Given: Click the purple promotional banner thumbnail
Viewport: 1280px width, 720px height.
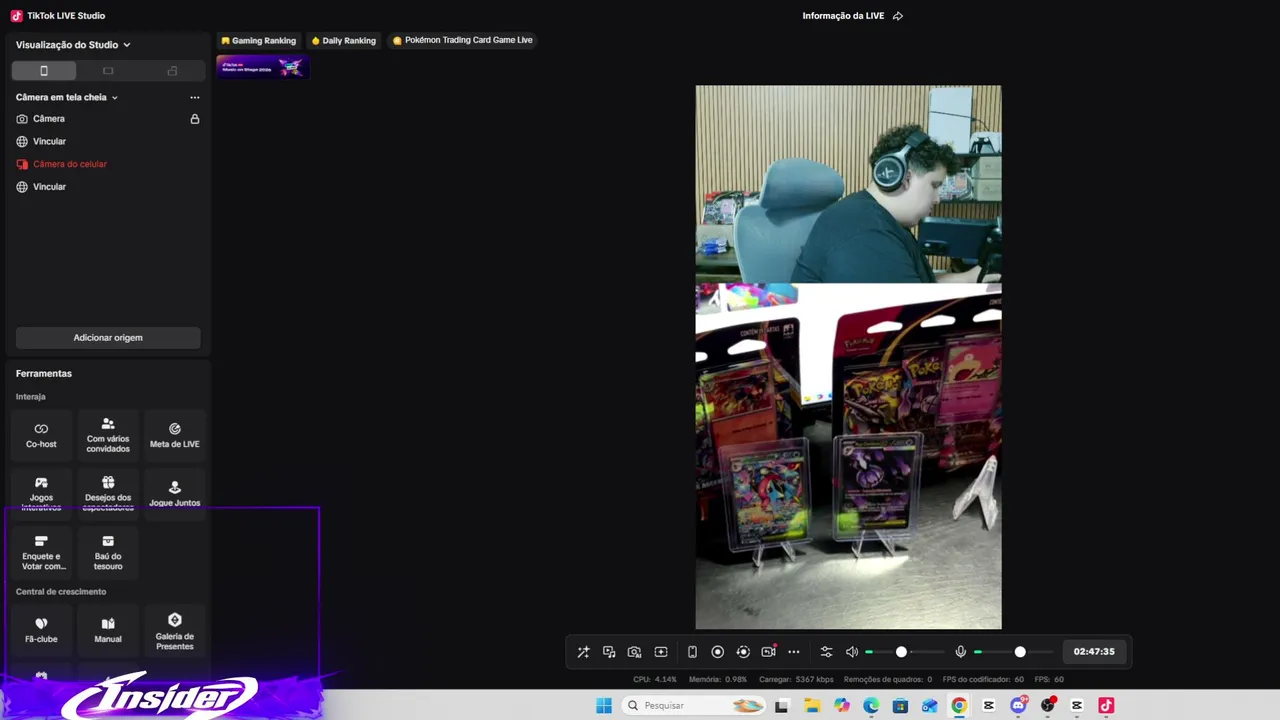Looking at the screenshot, I should point(263,67).
